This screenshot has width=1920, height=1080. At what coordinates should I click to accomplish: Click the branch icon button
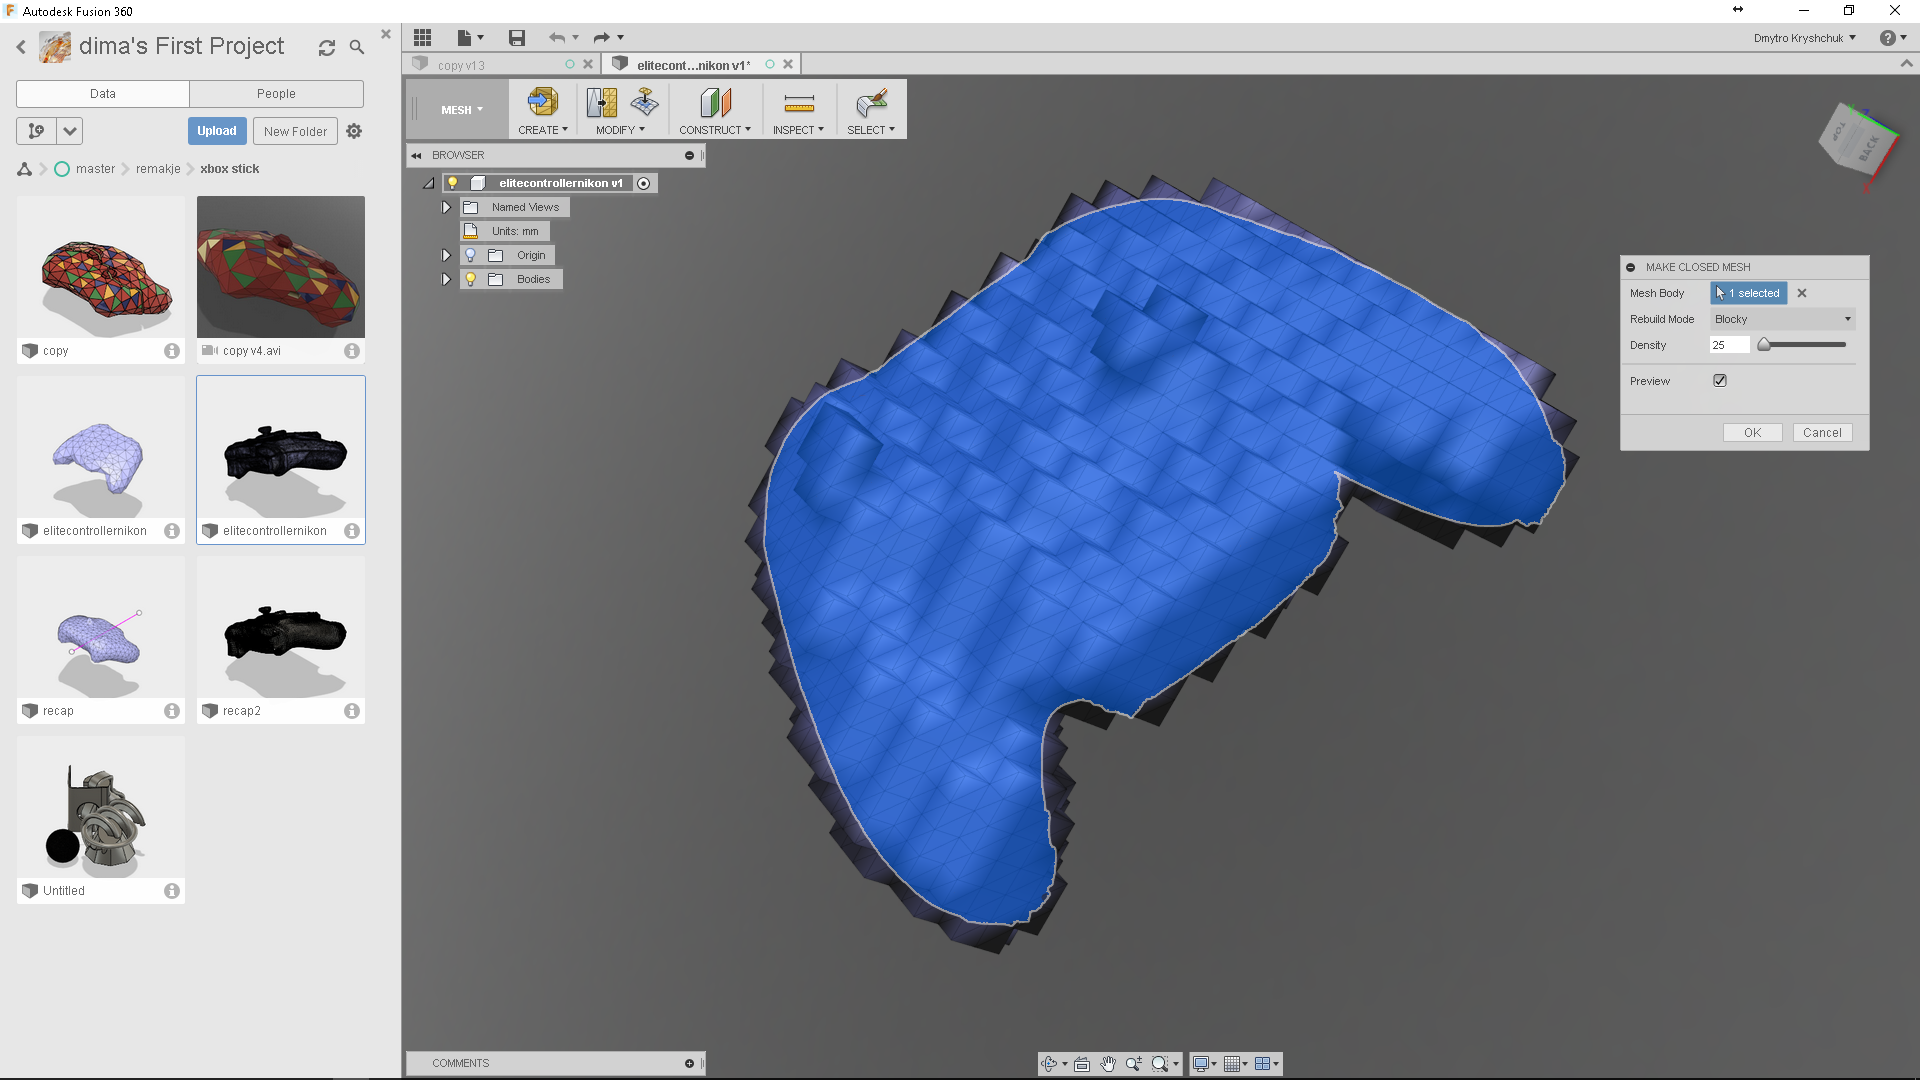(36, 131)
